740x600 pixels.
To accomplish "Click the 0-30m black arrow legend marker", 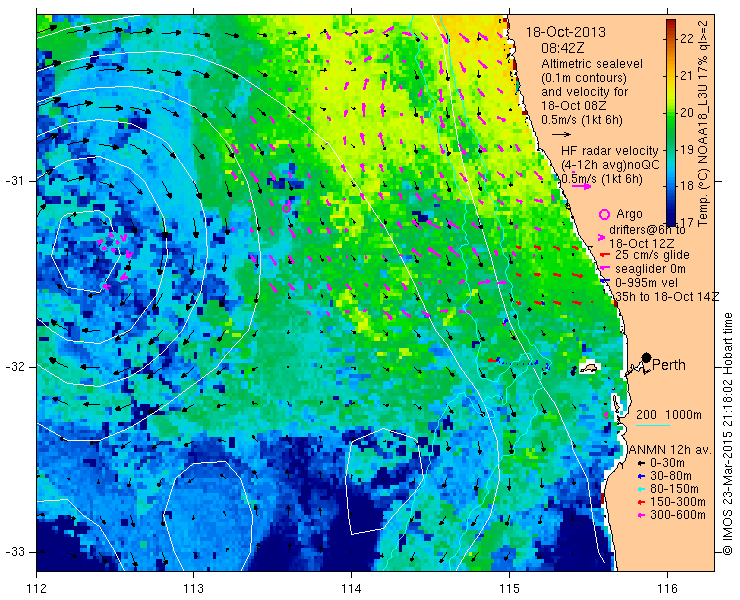I will click(641, 464).
